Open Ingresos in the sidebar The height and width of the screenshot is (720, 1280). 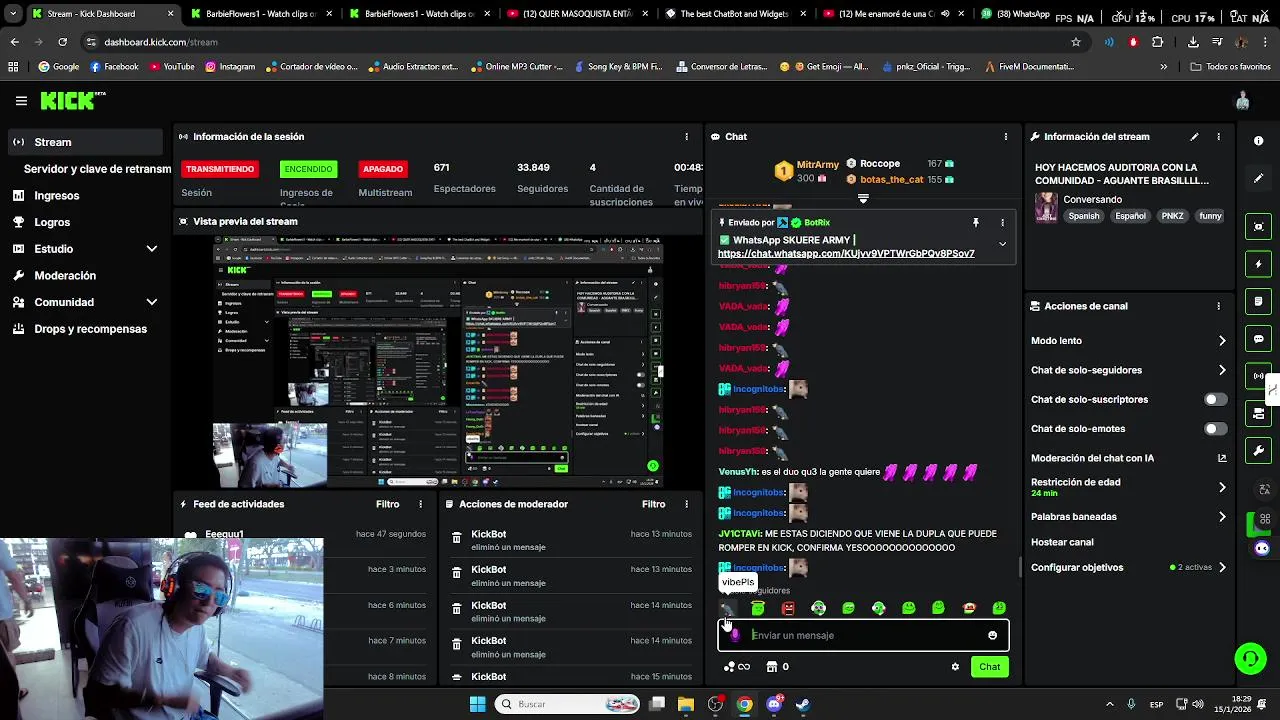[x=56, y=196]
